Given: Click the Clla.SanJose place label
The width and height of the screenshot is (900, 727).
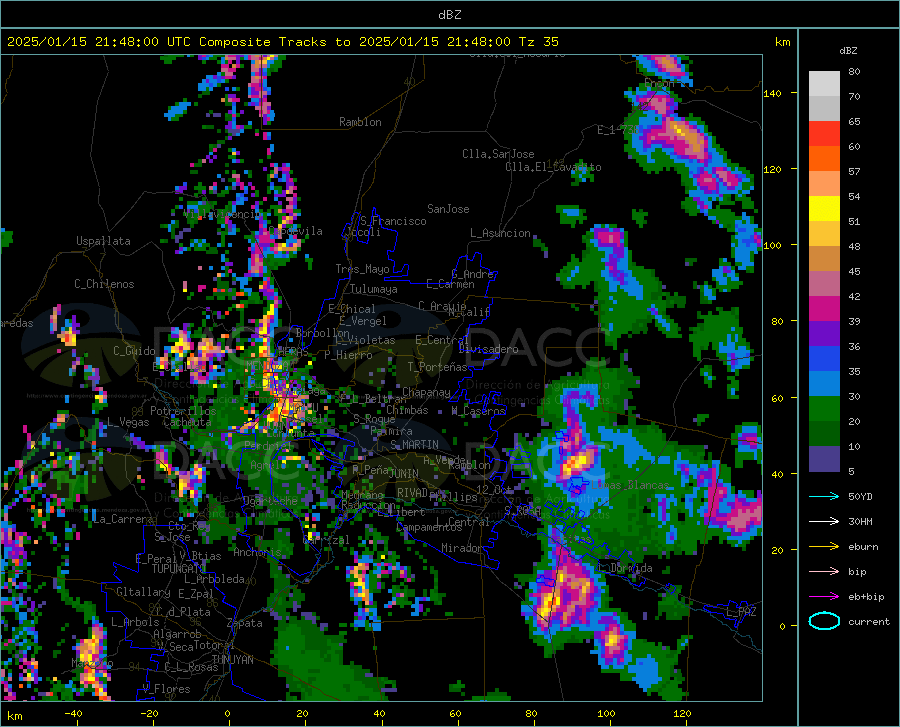Looking at the screenshot, I should click(498, 154).
